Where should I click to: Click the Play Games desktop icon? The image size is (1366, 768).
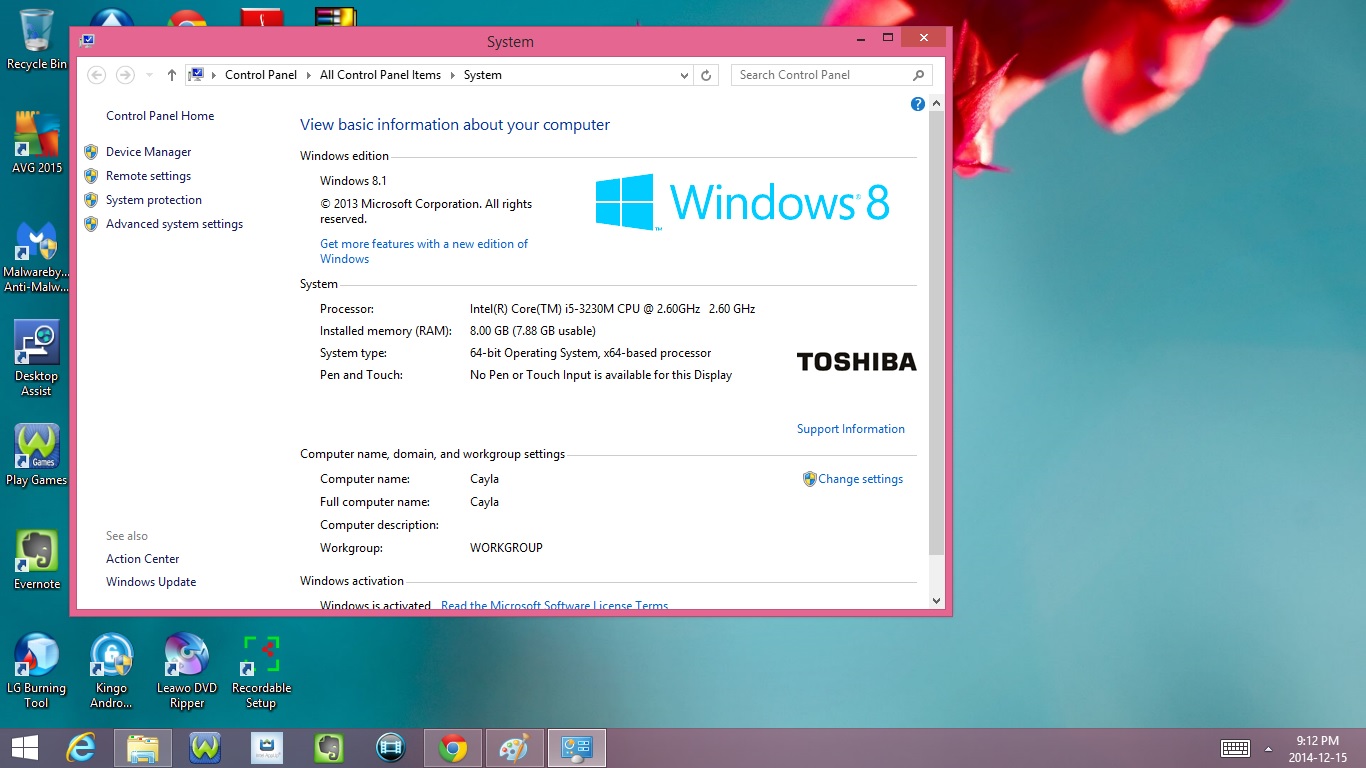click(x=36, y=456)
